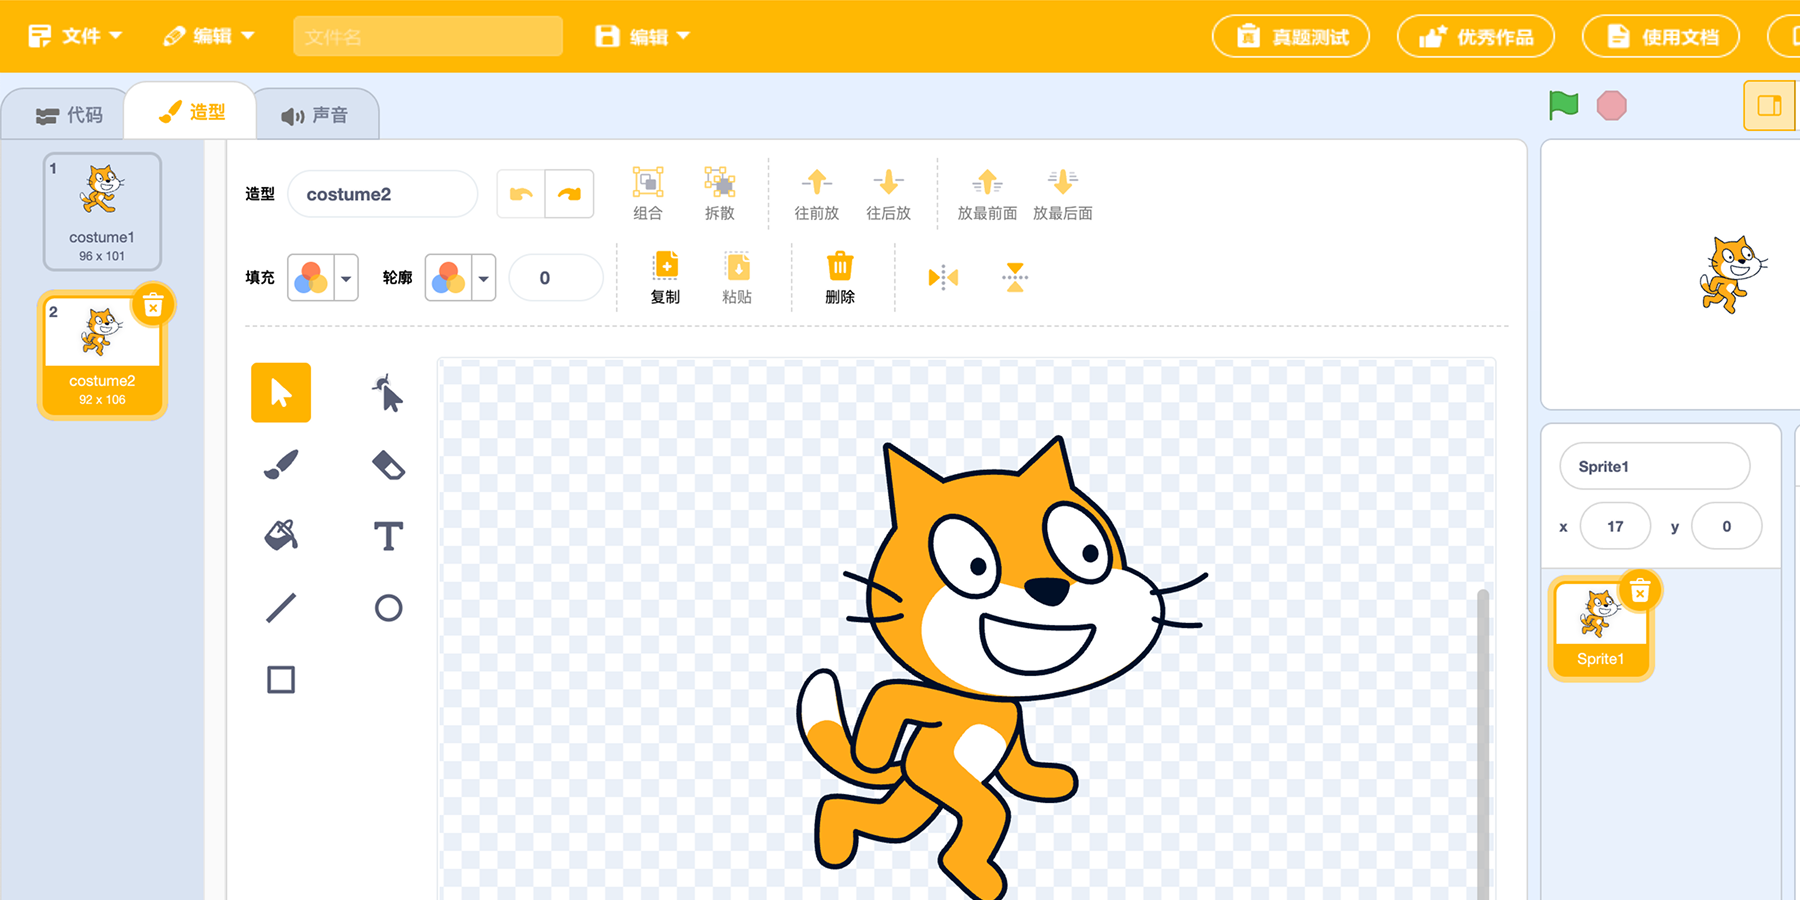This screenshot has width=1800, height=900.
Task: Open the 编辑 pencil dropdown menu
Action: pos(208,36)
